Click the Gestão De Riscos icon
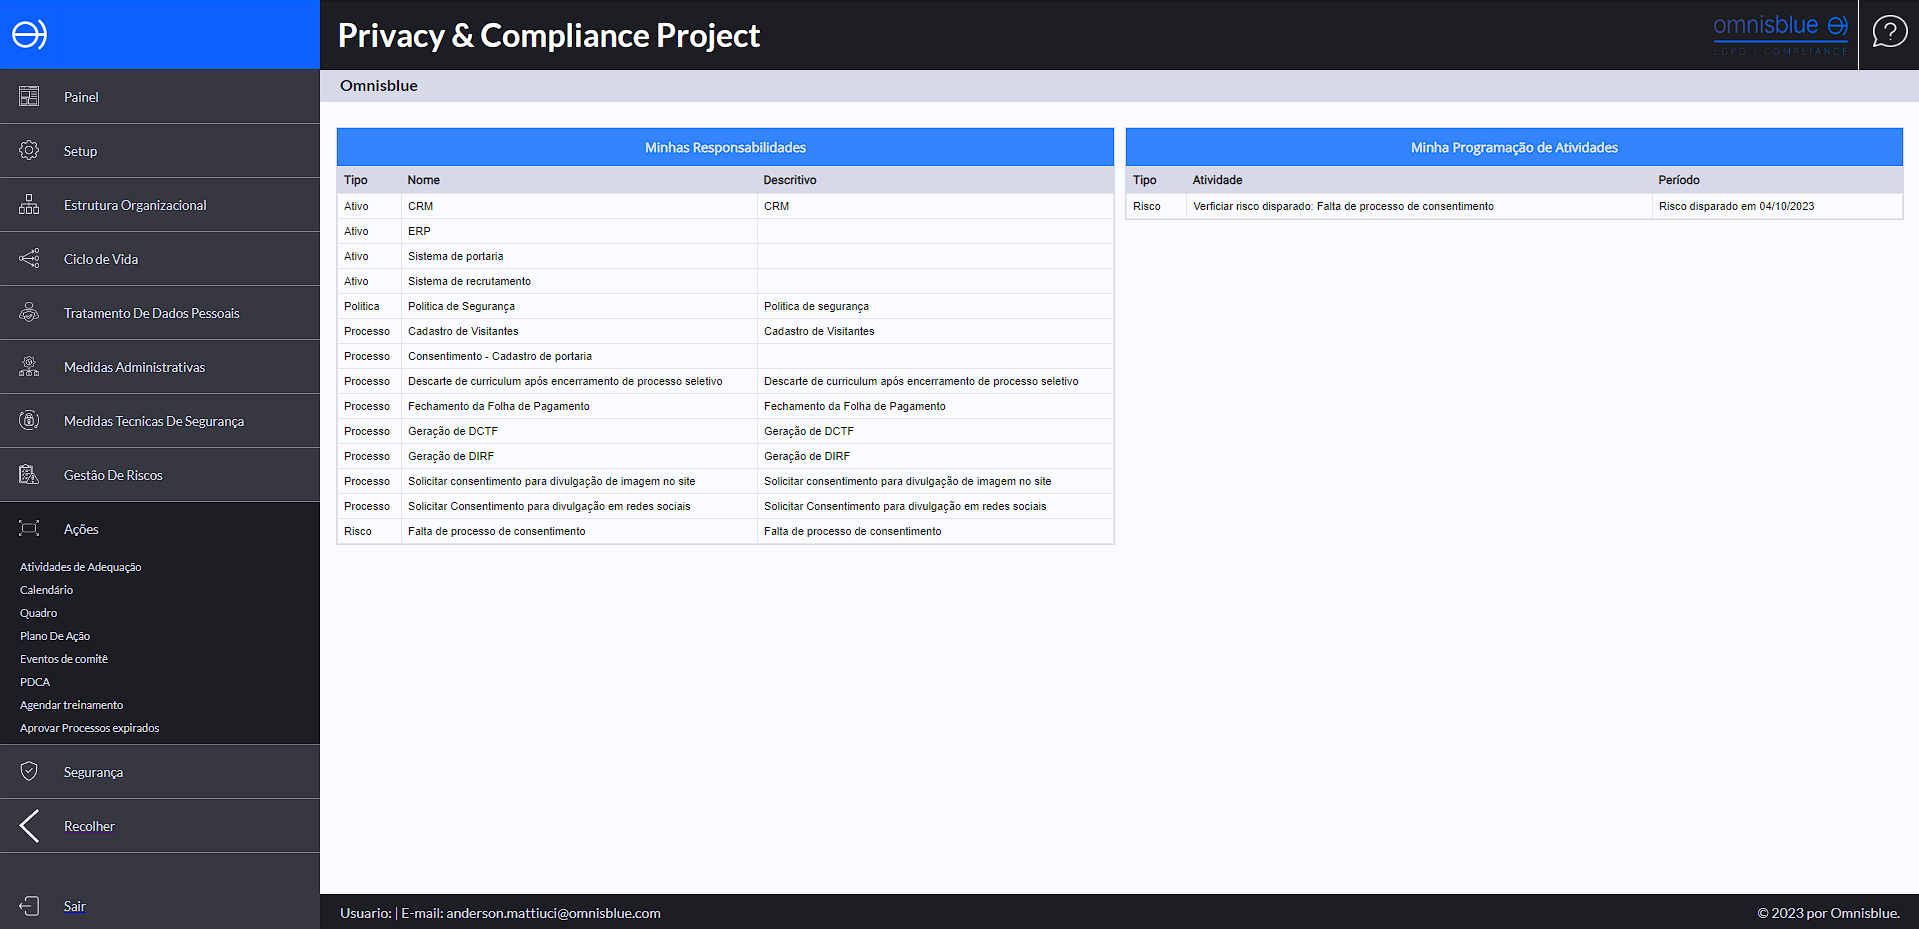 [29, 475]
